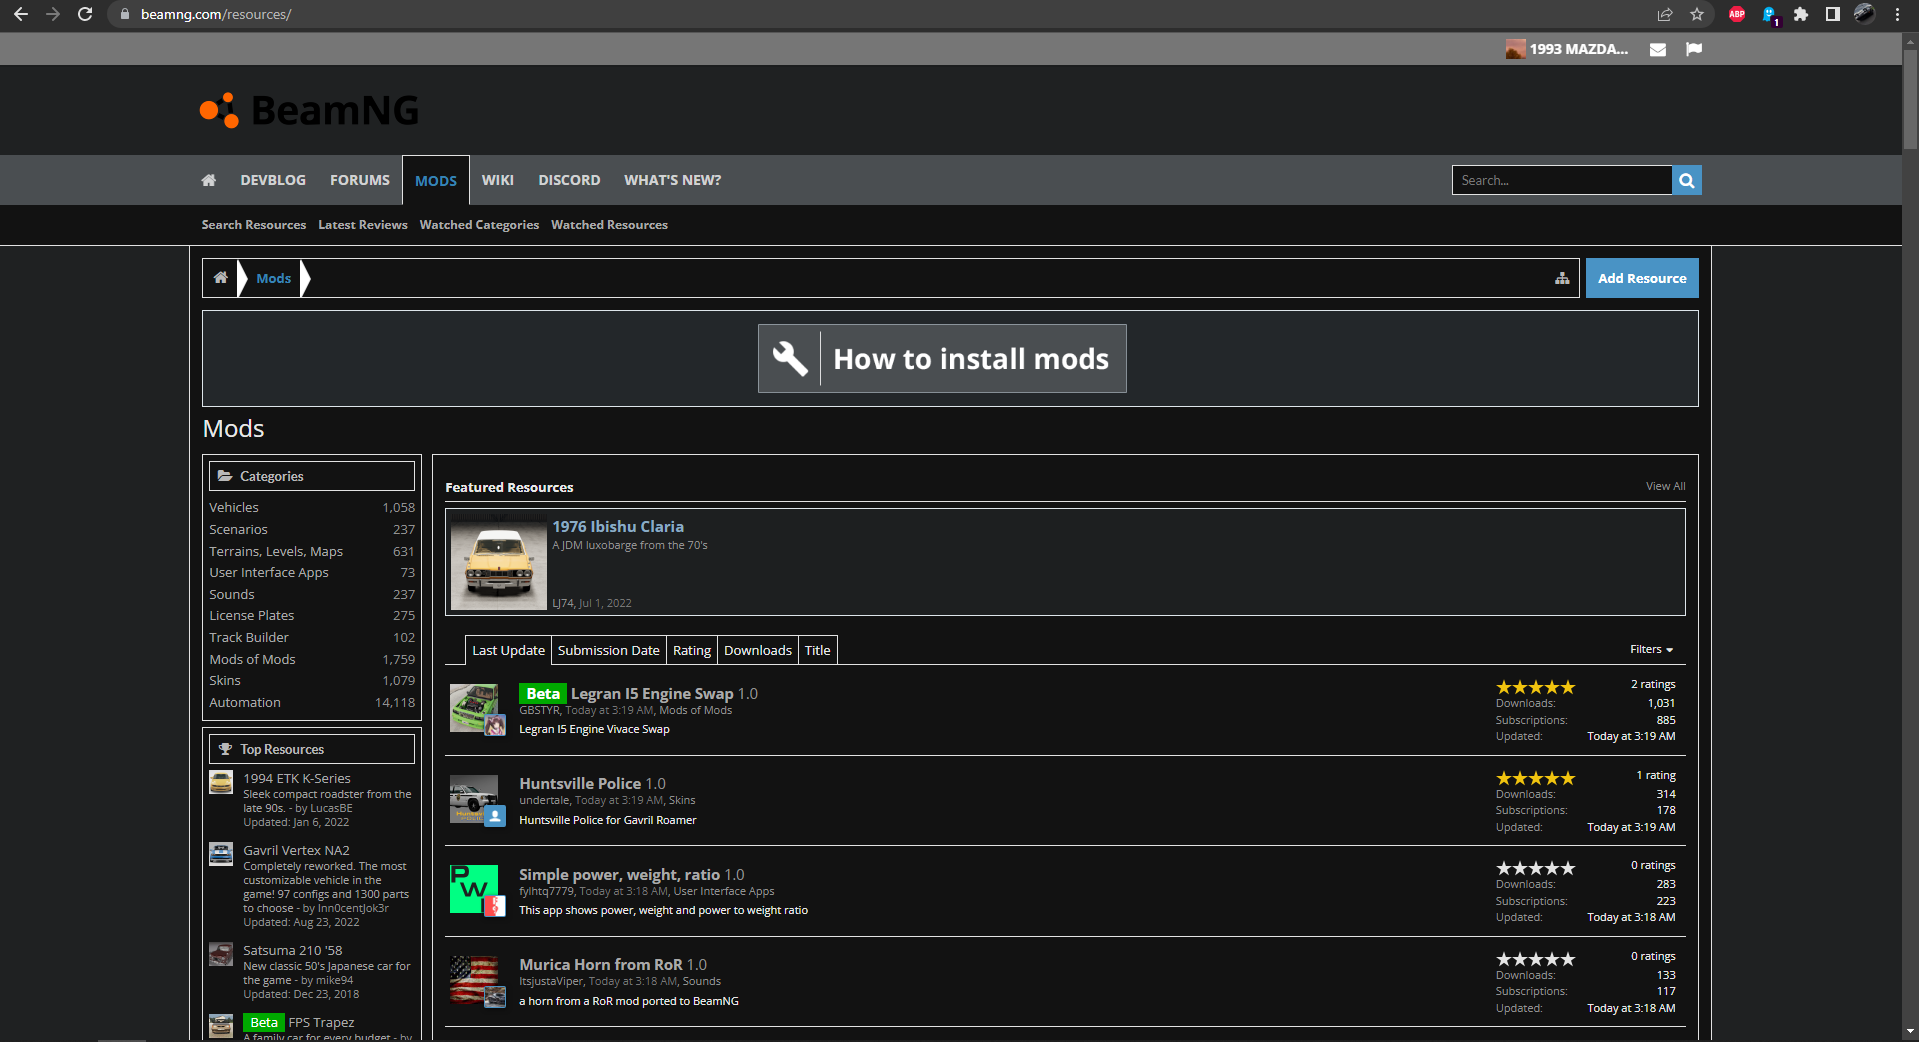Sort by the Last Update tab
This screenshot has width=1919, height=1042.
pos(508,650)
